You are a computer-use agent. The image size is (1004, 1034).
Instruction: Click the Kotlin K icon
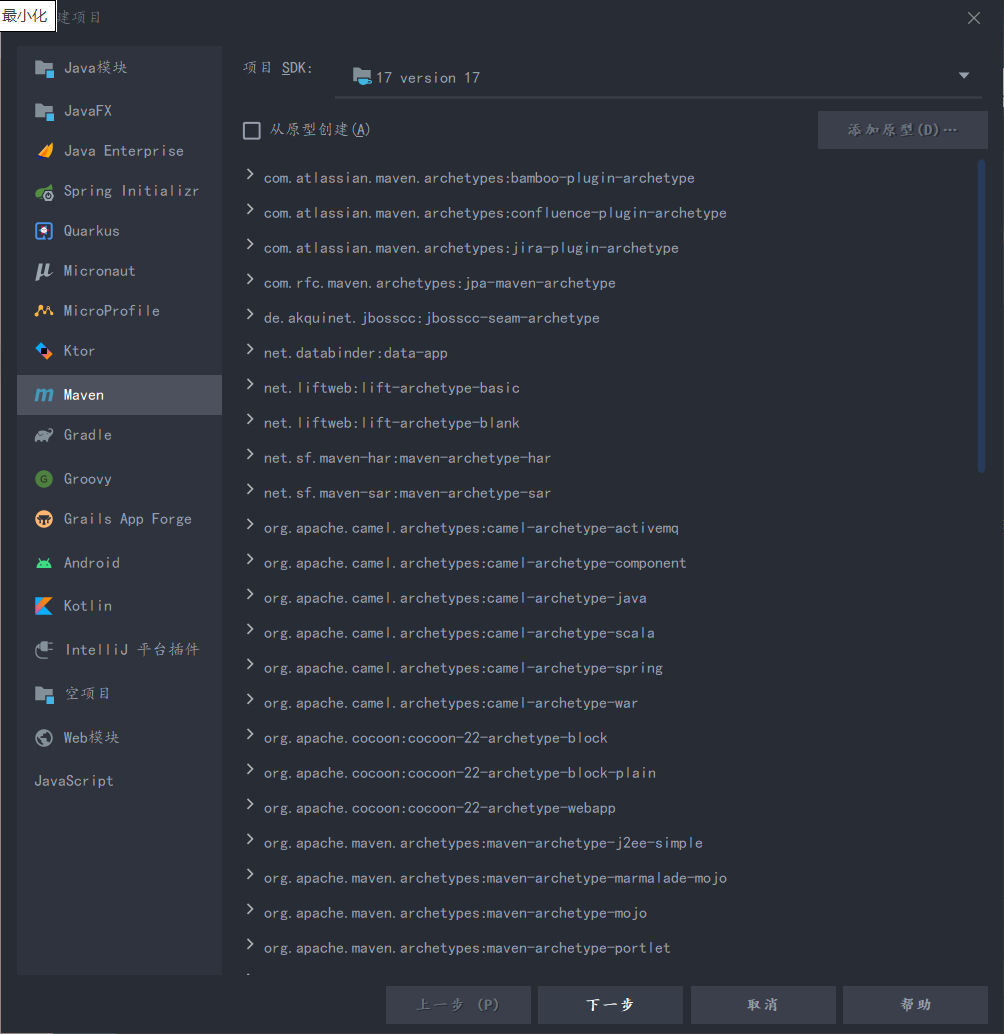44,606
